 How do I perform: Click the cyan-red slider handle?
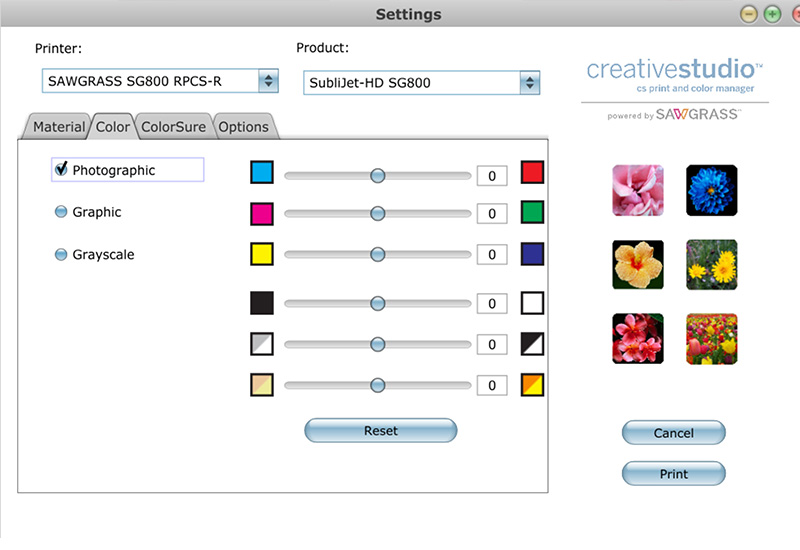tap(377, 175)
